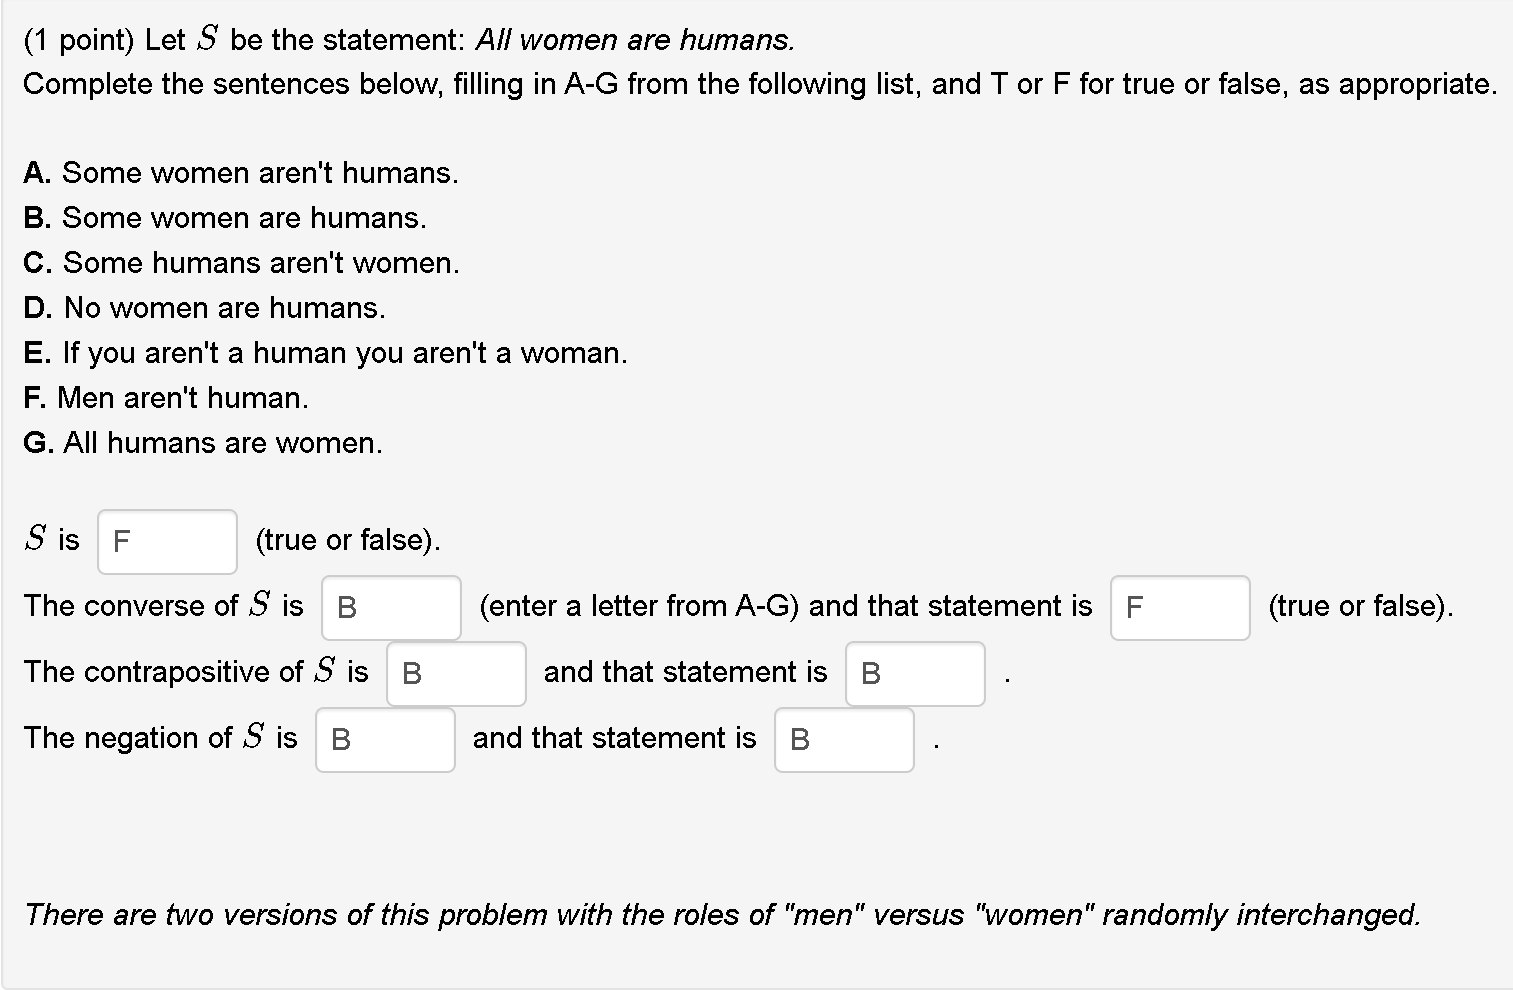Click the italic note about two versions
The image size is (1513, 990).
point(722,914)
